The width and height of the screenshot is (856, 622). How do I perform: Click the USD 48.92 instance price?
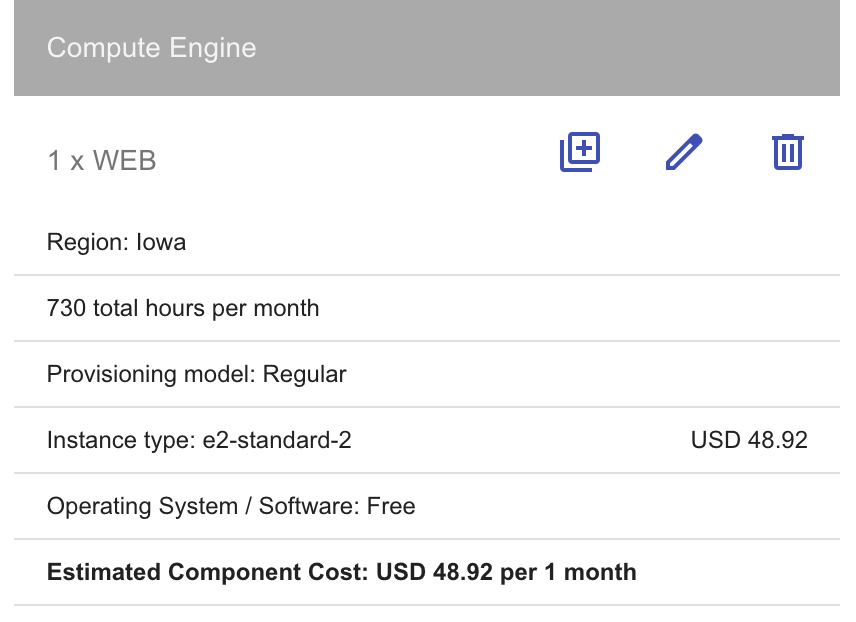pyautogui.click(x=749, y=440)
